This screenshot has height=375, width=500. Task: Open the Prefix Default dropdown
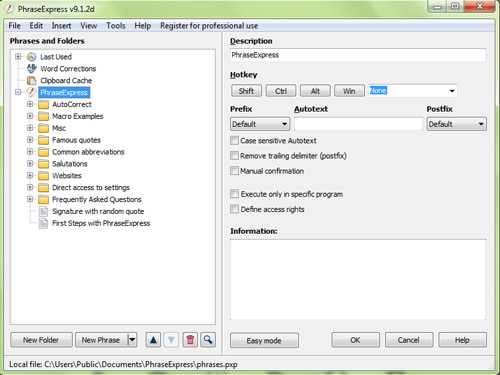coord(260,124)
